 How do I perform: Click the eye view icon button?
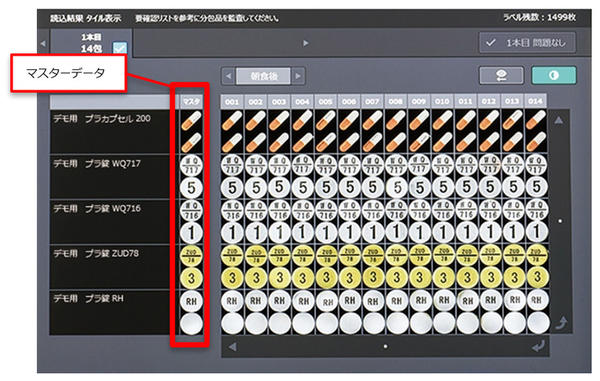[501, 75]
